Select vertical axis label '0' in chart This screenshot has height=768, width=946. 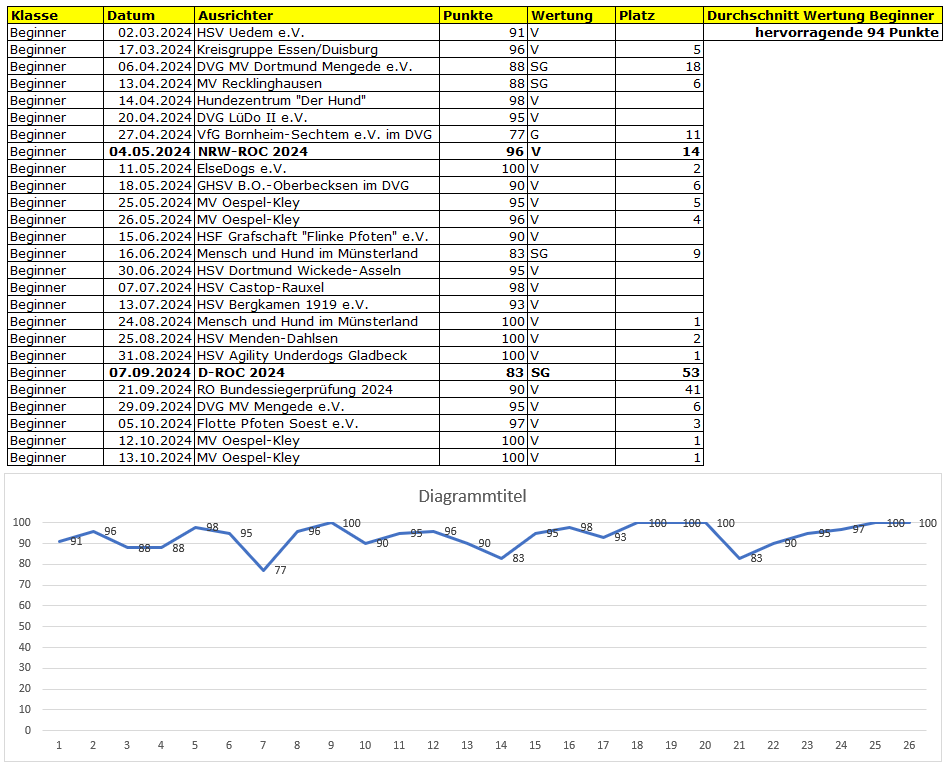[28, 731]
